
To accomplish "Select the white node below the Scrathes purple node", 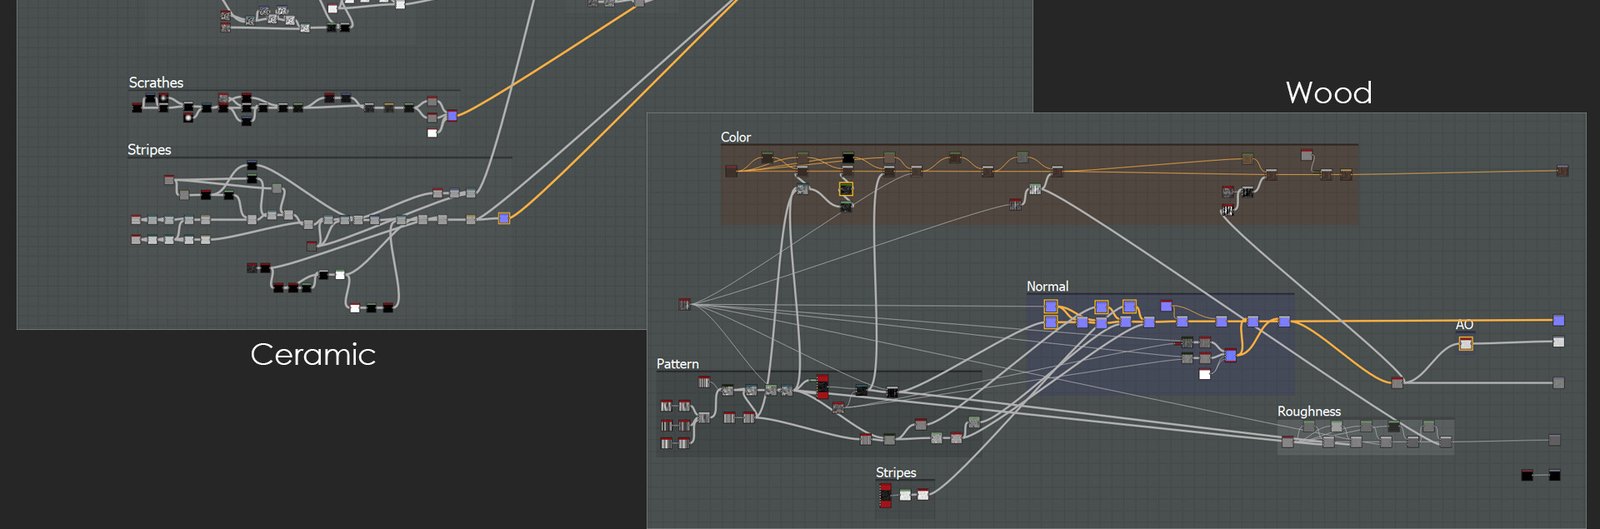I will pos(432,132).
